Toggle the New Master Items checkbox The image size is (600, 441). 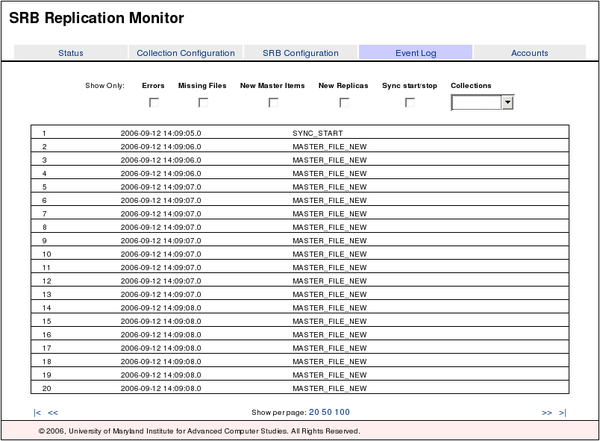coord(273,102)
